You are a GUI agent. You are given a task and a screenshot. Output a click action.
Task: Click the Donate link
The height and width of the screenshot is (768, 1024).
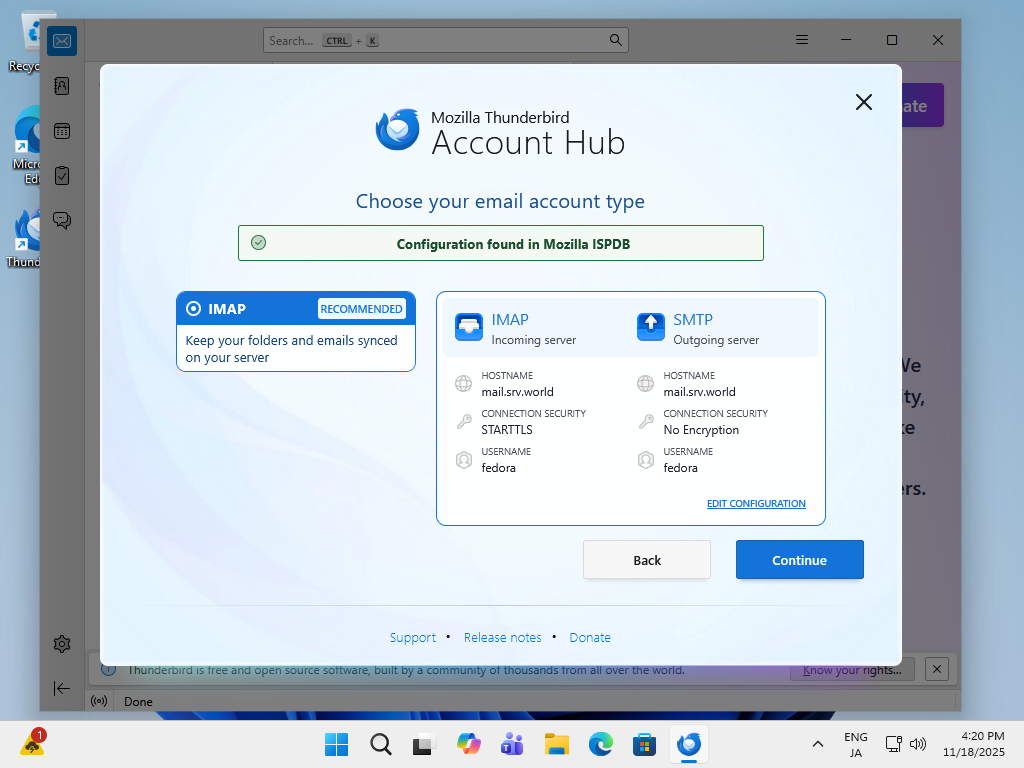point(590,638)
